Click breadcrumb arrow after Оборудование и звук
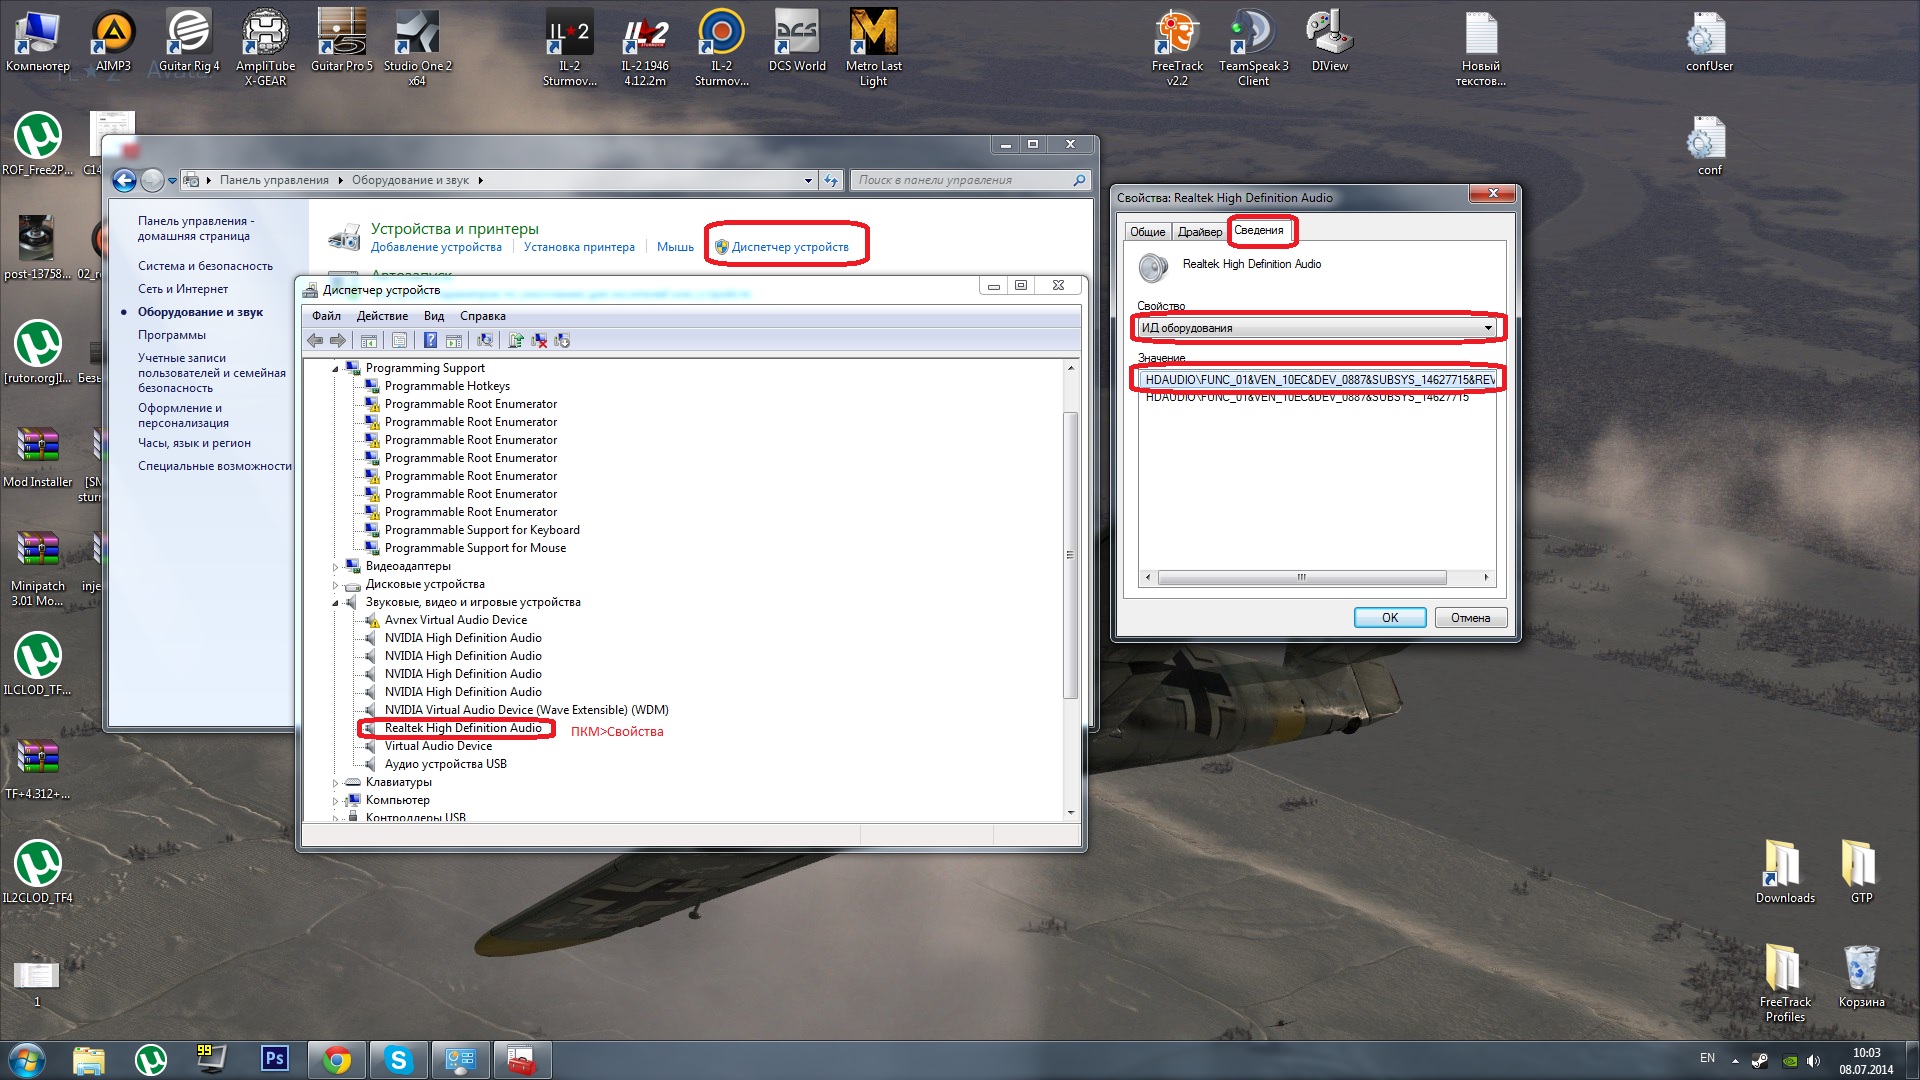This screenshot has width=1920, height=1080. click(481, 180)
